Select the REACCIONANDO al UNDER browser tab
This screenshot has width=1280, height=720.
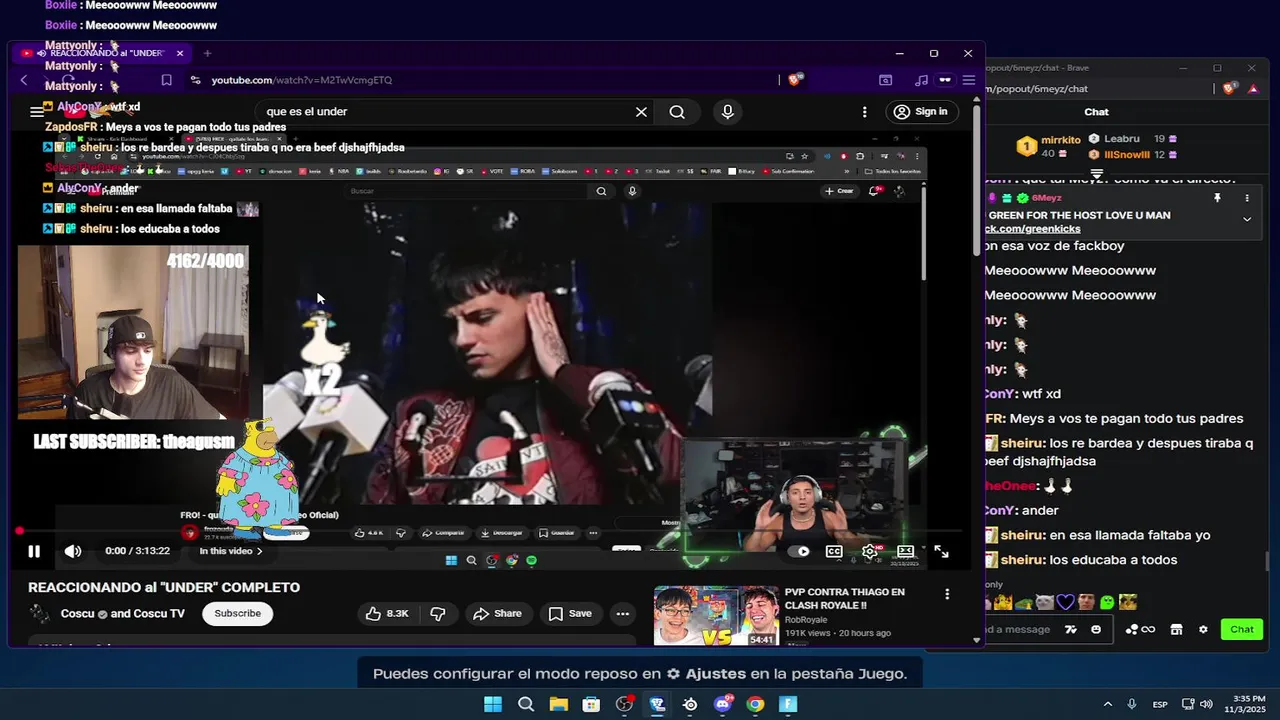[102, 53]
